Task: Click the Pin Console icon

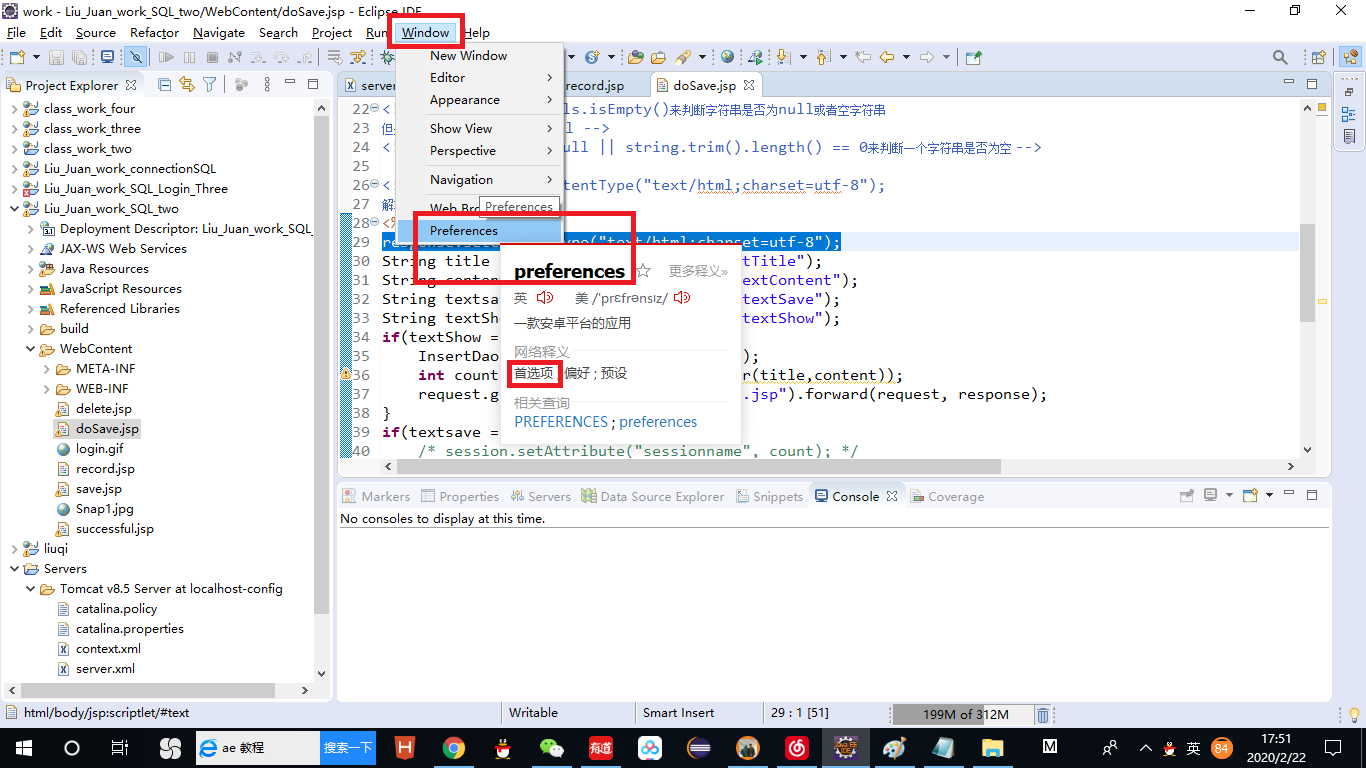Action: (x=1187, y=495)
